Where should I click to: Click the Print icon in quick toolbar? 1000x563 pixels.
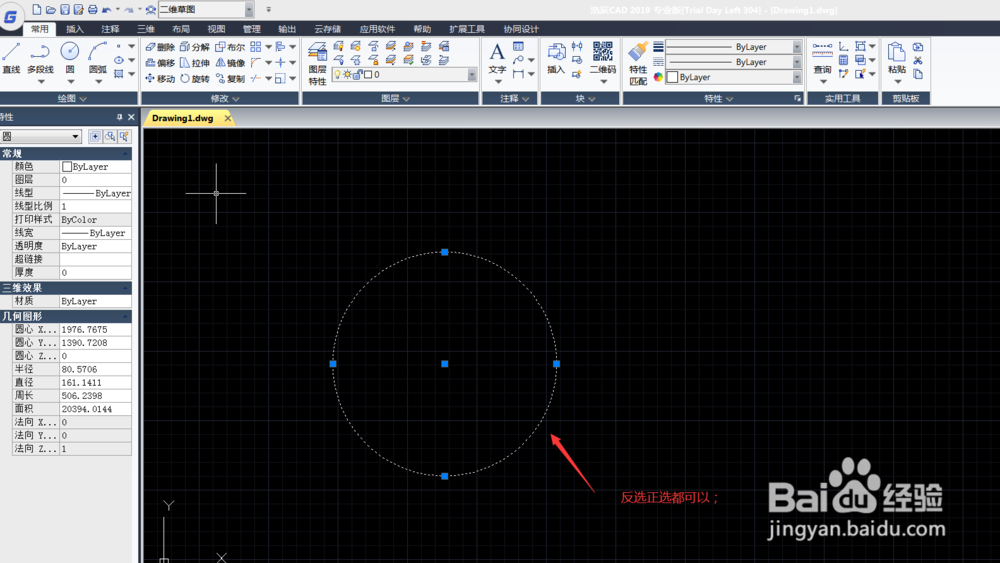click(92, 10)
